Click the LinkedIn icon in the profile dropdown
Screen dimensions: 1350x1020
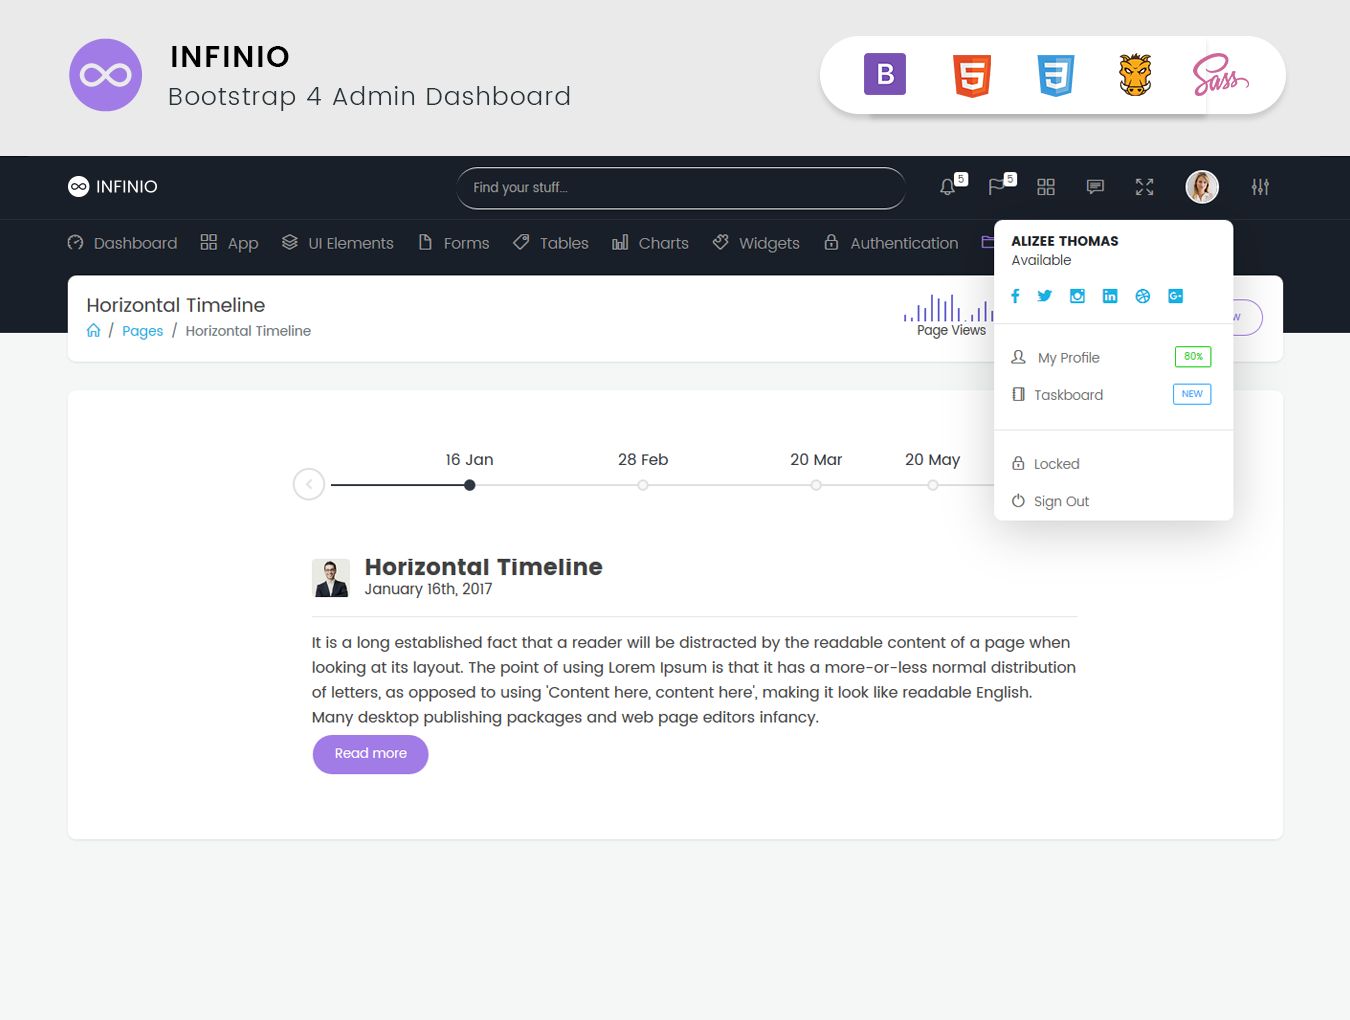(1110, 296)
